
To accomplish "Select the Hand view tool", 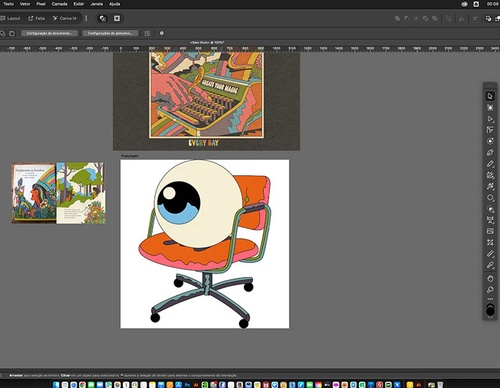I will [x=490, y=278].
